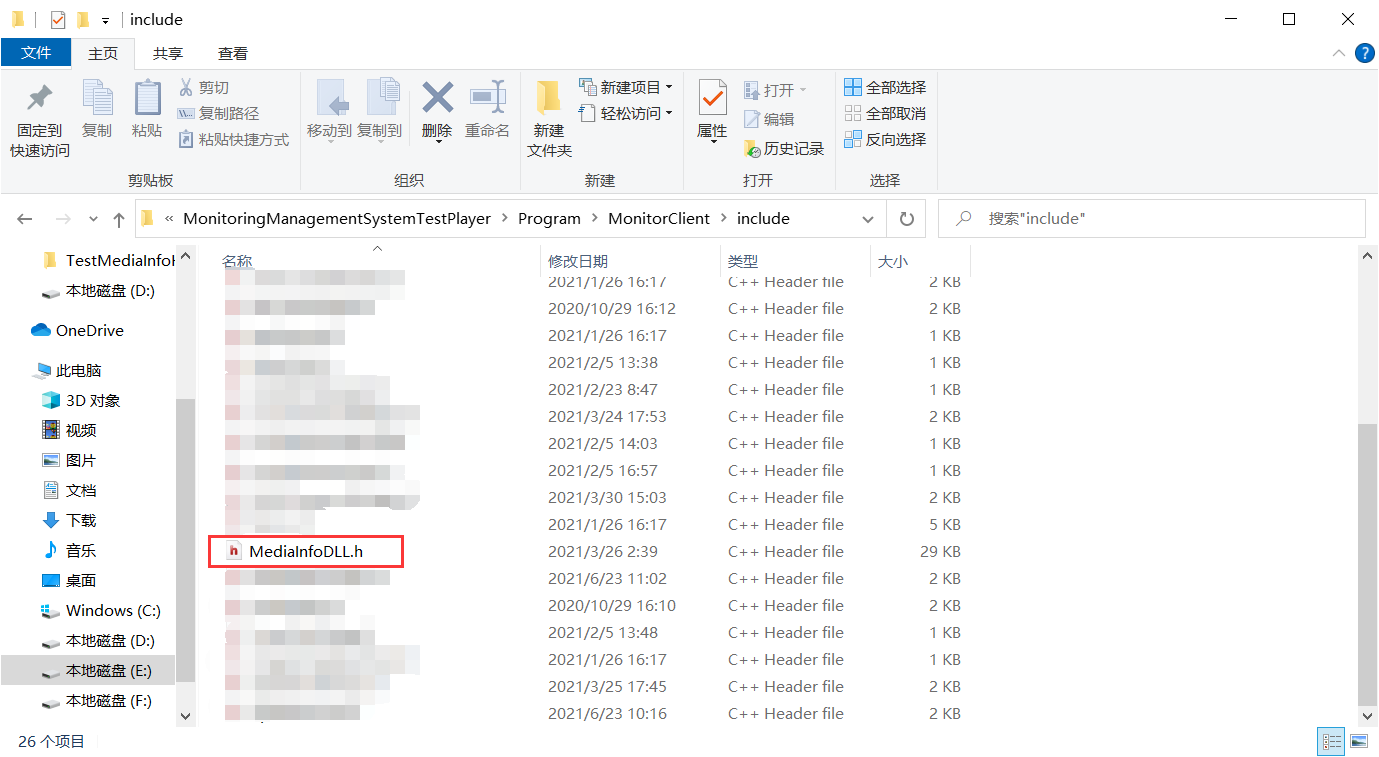The image size is (1379, 757).
Task: Expand the address bar history dropdown
Action: pyautogui.click(x=867, y=218)
